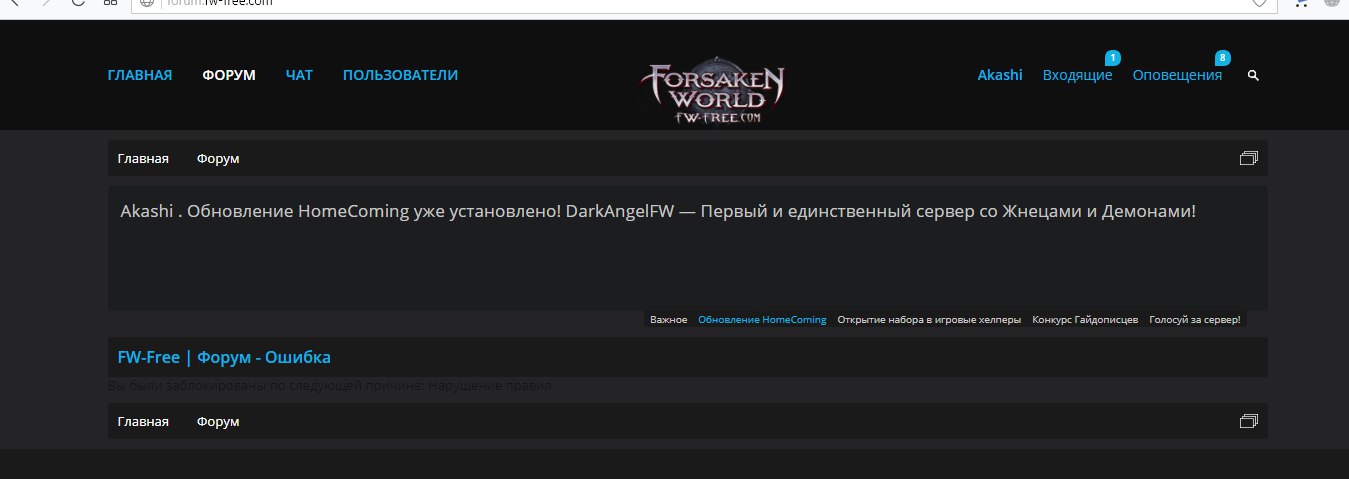Image resolution: width=1349 pixels, height=479 pixels.
Task: Focus the browser address bar
Action: [700, 4]
